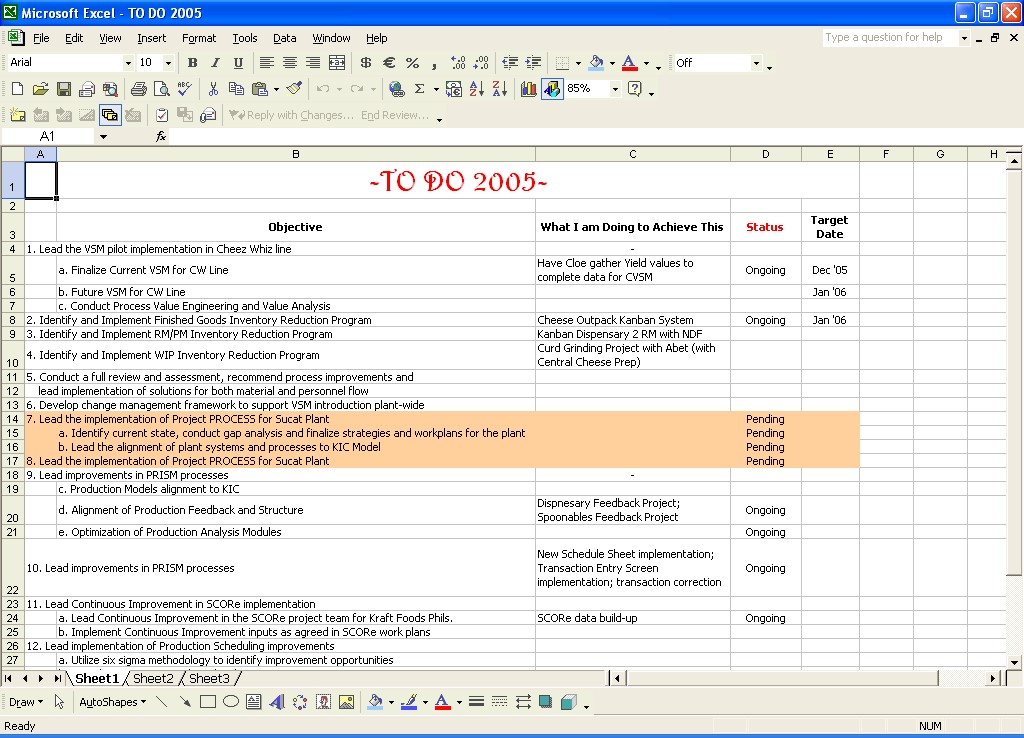Toggle the Drawing toolbar button
Screen dimensions: 1024x738
[552, 89]
